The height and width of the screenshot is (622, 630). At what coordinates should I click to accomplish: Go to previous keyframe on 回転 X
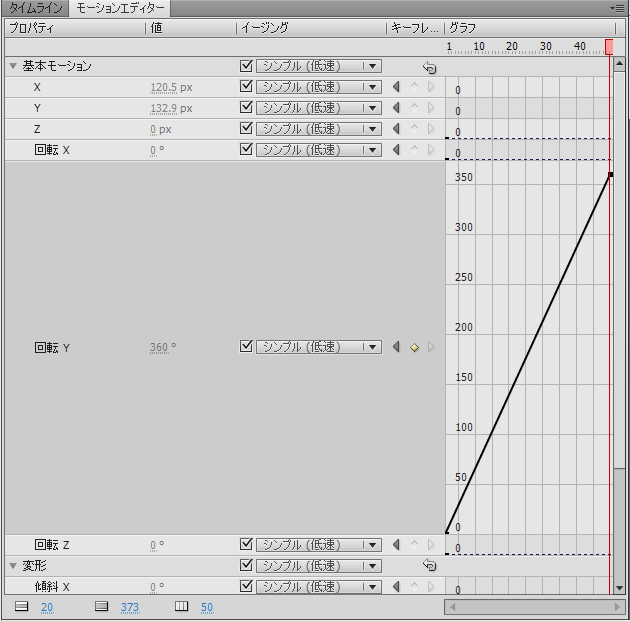[397, 149]
